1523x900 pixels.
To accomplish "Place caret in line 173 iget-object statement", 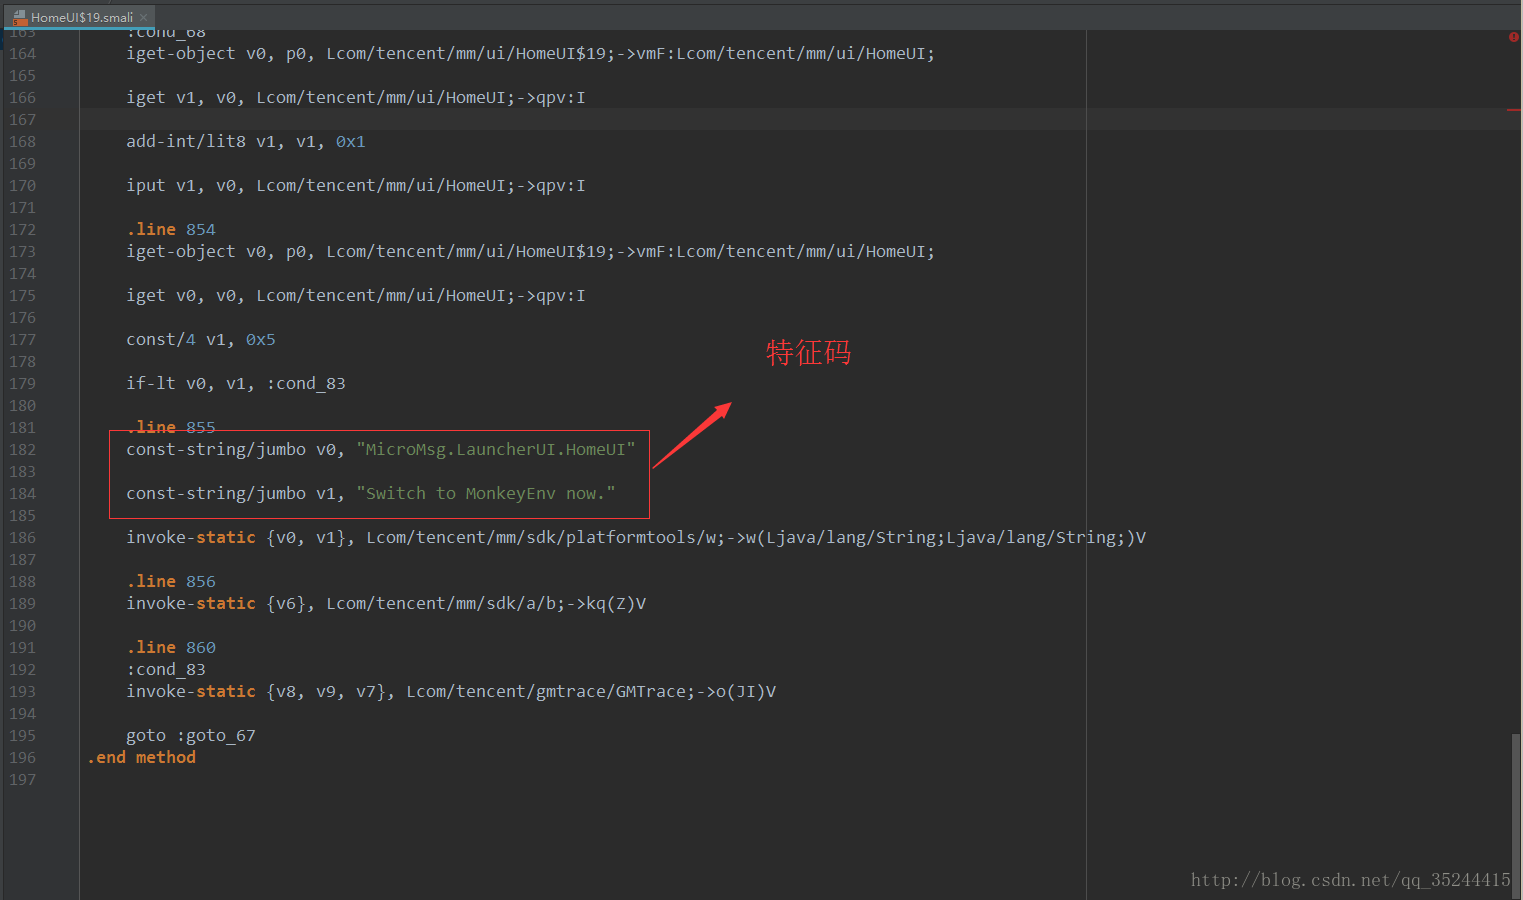I will (x=530, y=252).
